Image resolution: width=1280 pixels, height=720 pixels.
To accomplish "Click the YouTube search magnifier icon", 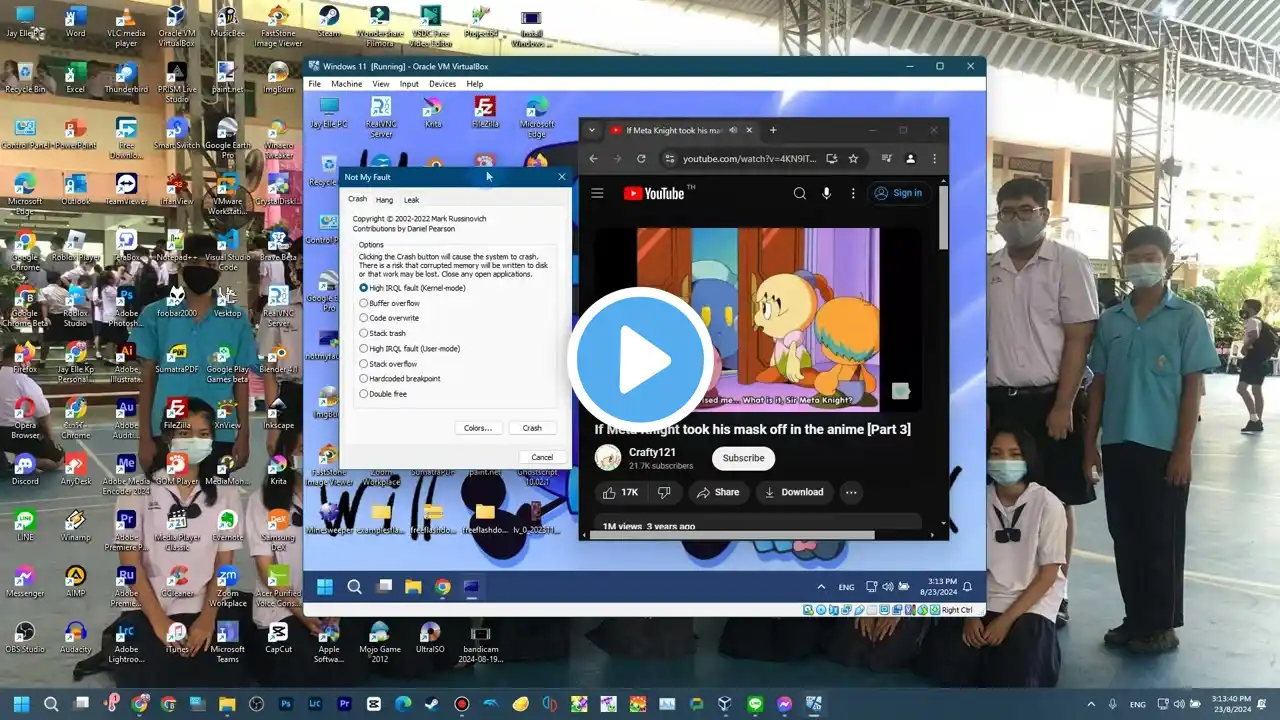I will pyautogui.click(x=800, y=193).
